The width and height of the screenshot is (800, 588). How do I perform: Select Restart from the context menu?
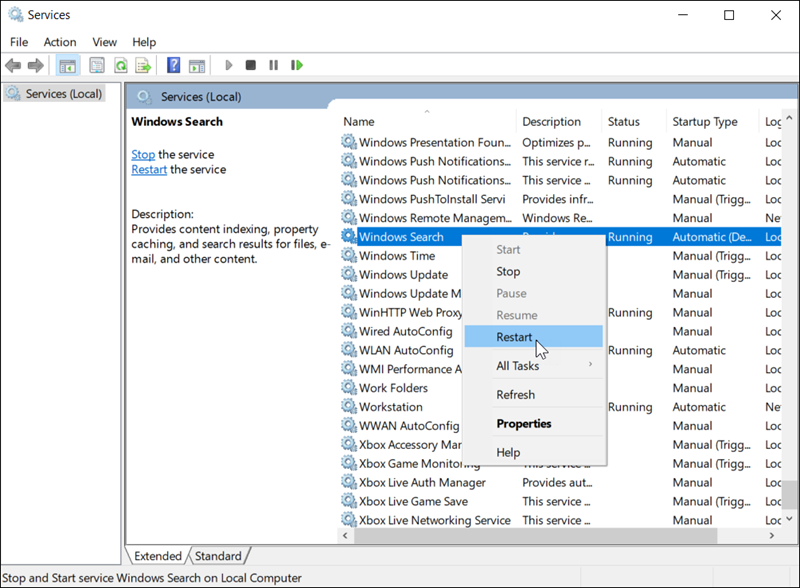[x=513, y=337]
